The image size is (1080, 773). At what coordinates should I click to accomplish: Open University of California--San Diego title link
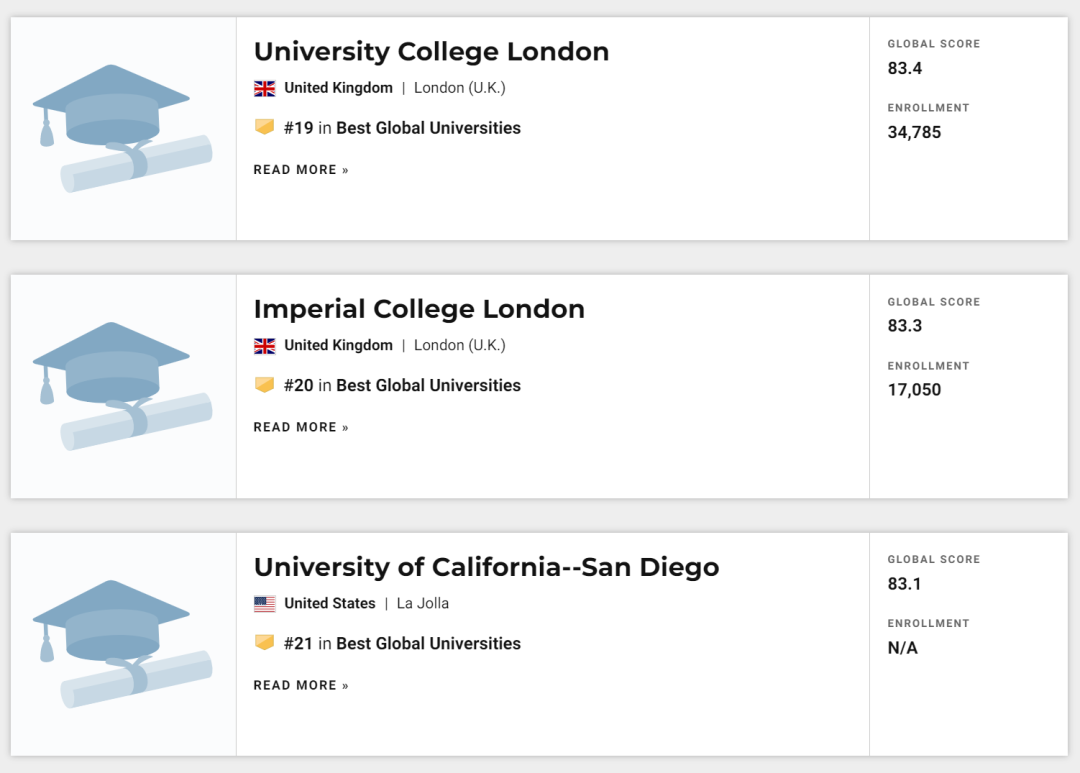coord(486,568)
